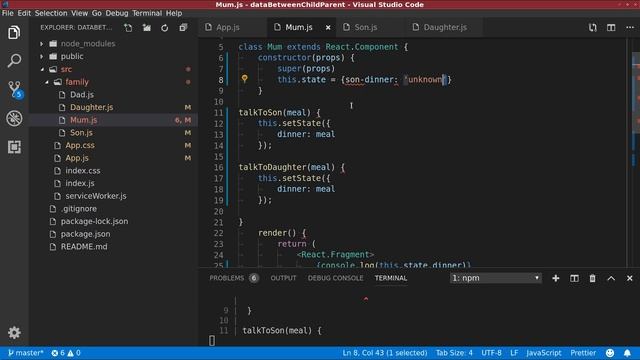The image size is (640, 360).
Task: Open serviceWorker.js in the file tree
Action: click(96, 196)
